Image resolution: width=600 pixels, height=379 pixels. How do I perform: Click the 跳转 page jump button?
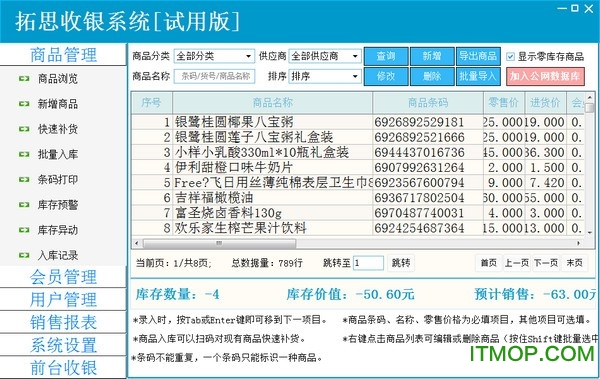(401, 263)
